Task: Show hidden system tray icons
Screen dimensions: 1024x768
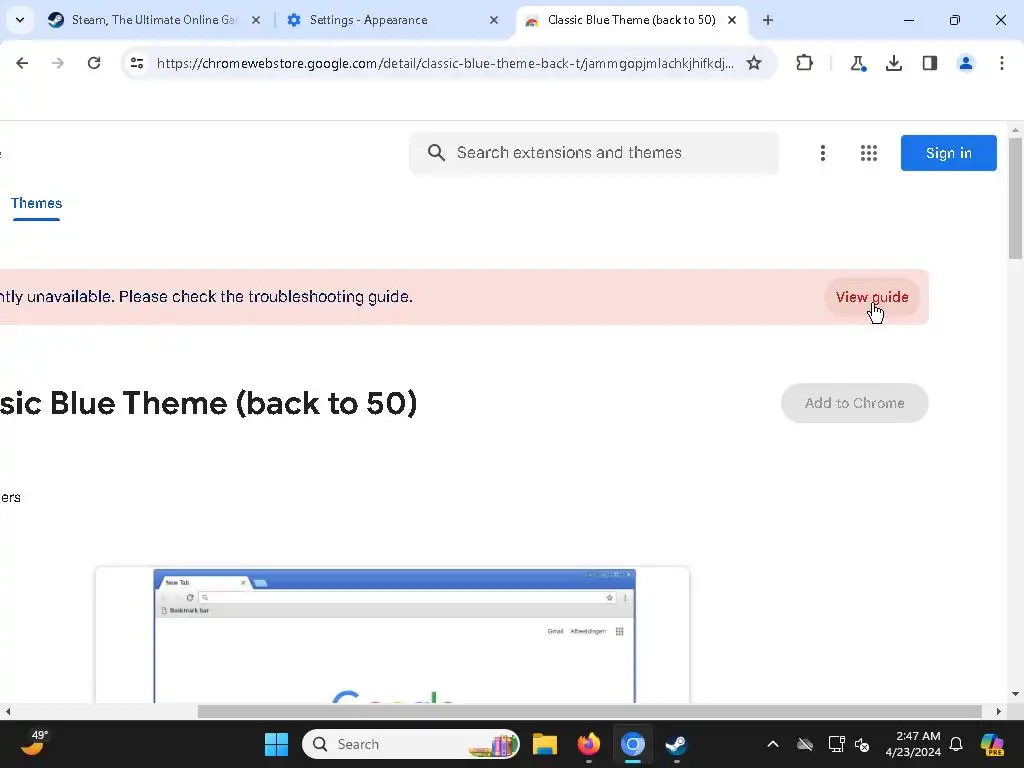Action: [773, 744]
